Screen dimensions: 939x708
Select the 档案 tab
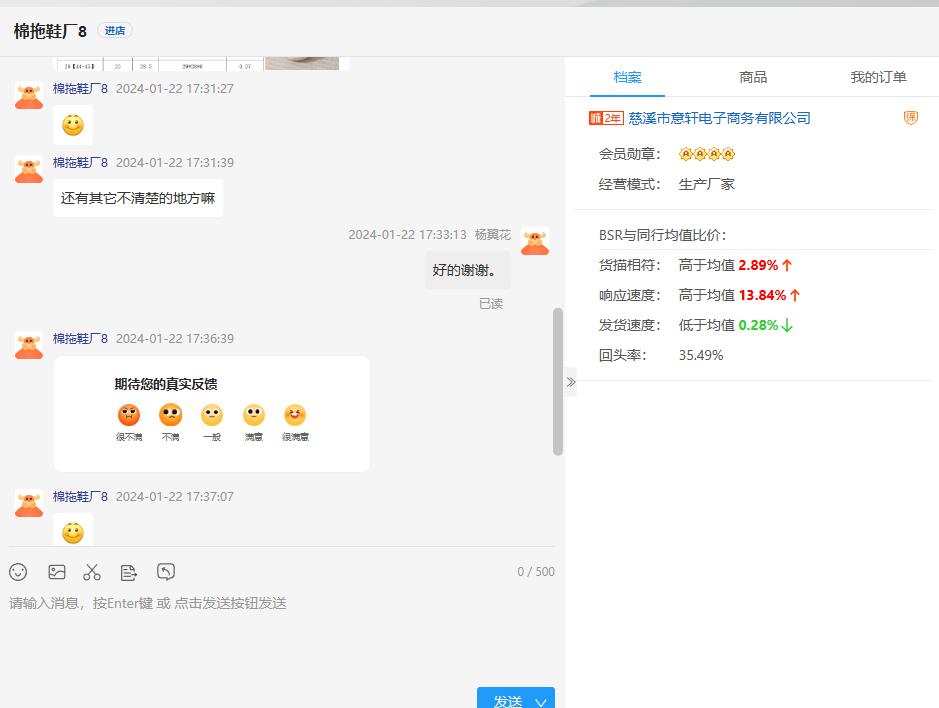[x=627, y=77]
